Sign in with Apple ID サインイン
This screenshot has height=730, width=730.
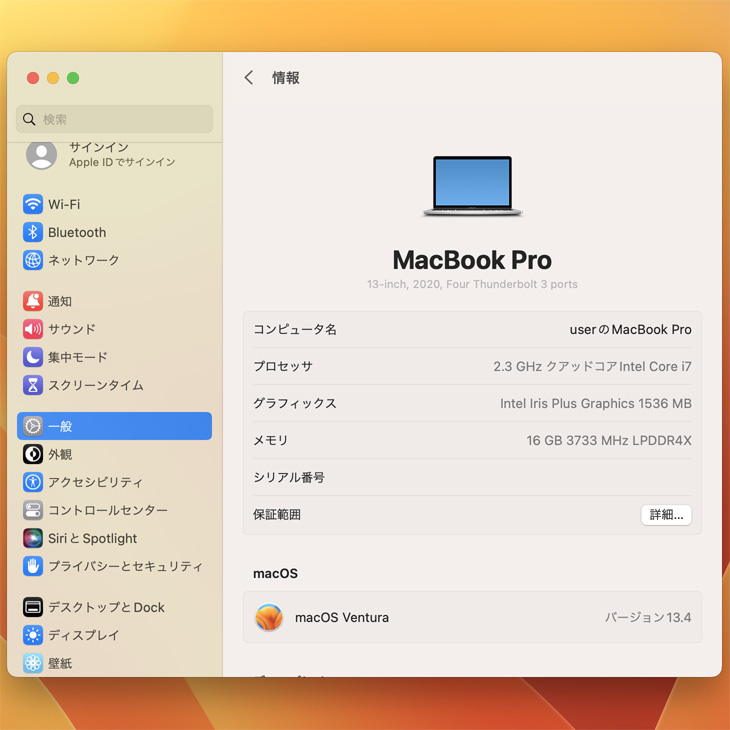pyautogui.click(x=100, y=154)
